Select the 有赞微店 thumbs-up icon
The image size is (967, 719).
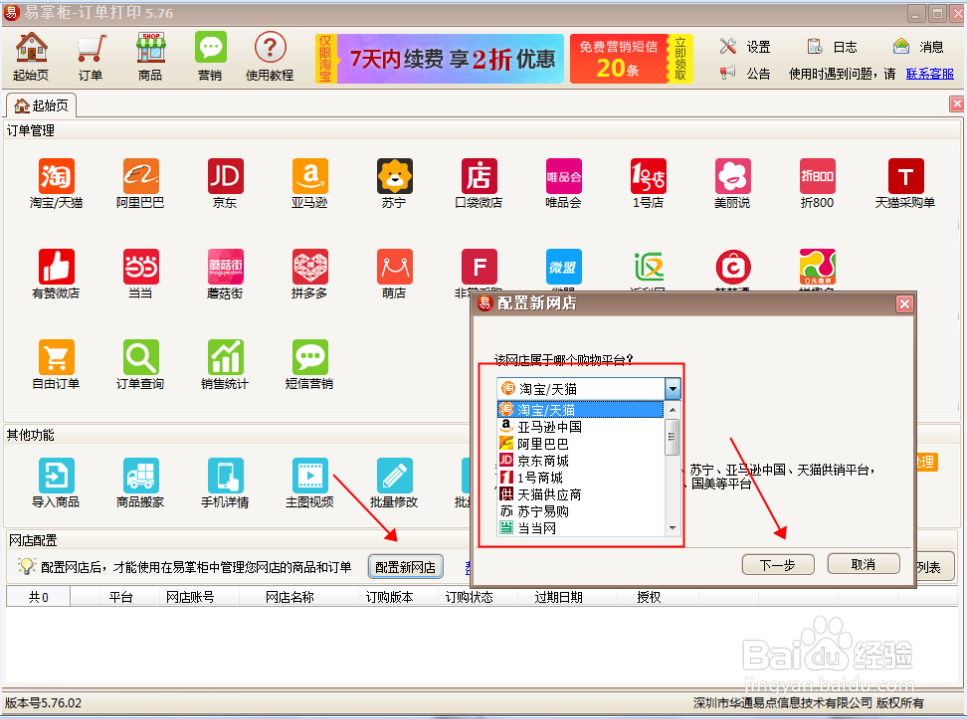click(56, 266)
